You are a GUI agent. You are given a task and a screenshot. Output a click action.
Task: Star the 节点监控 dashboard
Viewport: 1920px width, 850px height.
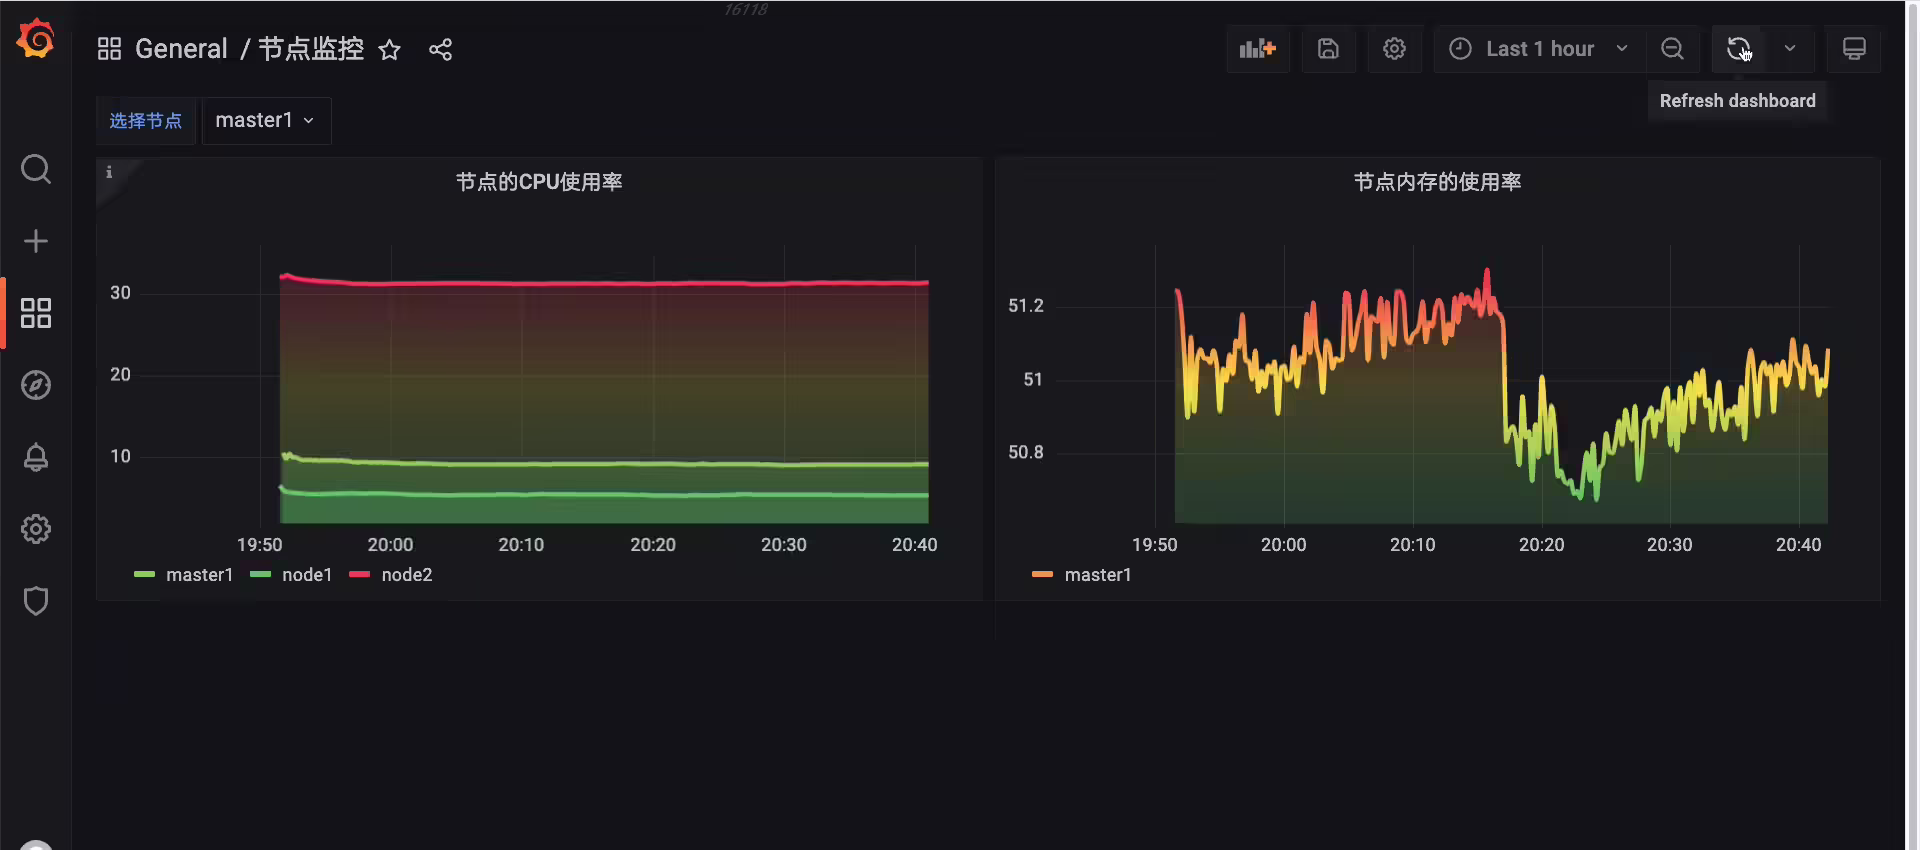389,49
